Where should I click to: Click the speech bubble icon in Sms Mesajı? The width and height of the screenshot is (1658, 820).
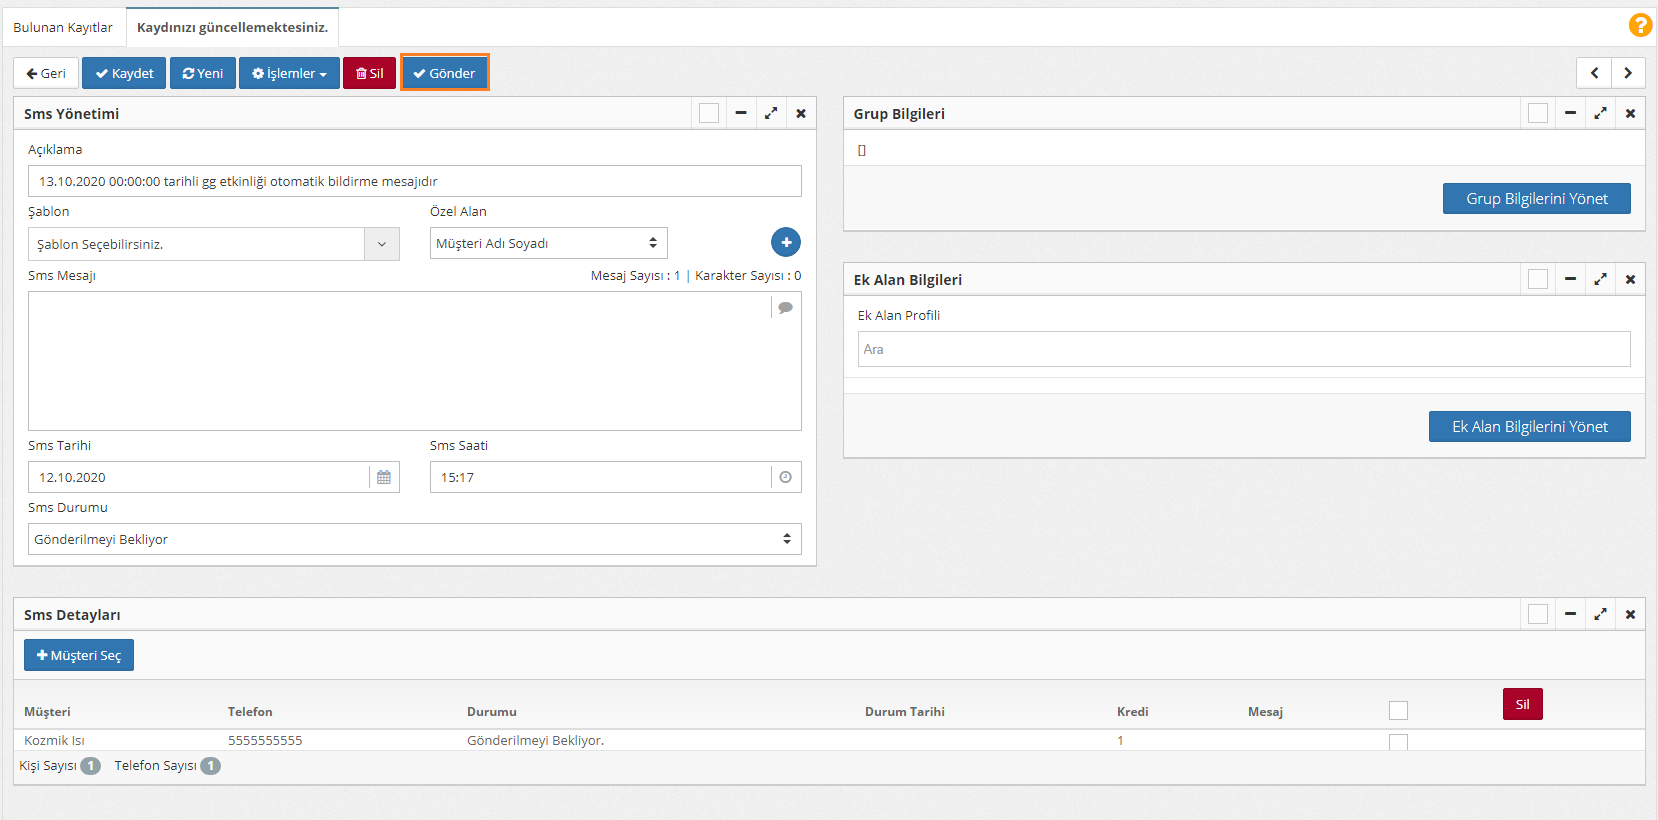tap(785, 308)
